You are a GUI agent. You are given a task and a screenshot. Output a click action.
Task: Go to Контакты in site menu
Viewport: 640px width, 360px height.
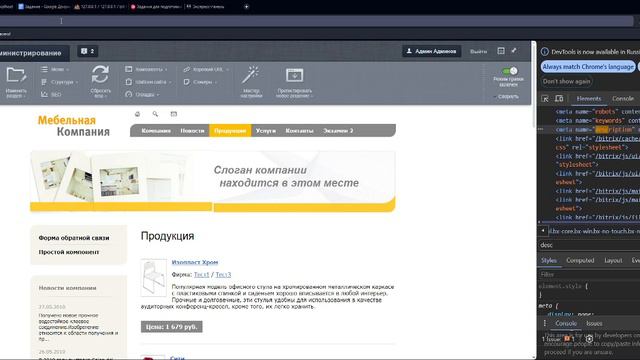click(300, 131)
